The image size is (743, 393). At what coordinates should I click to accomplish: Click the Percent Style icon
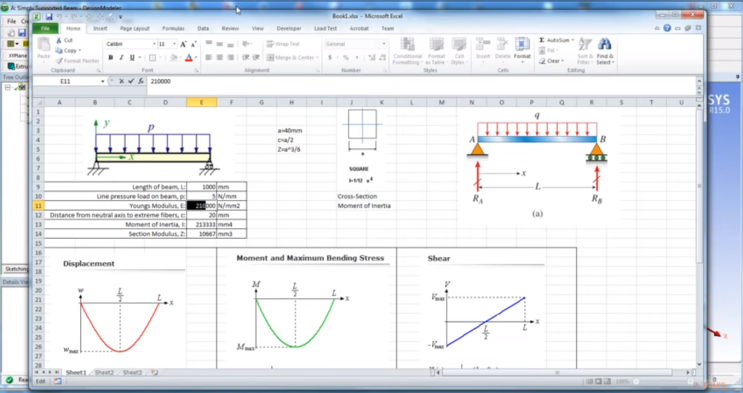point(346,57)
